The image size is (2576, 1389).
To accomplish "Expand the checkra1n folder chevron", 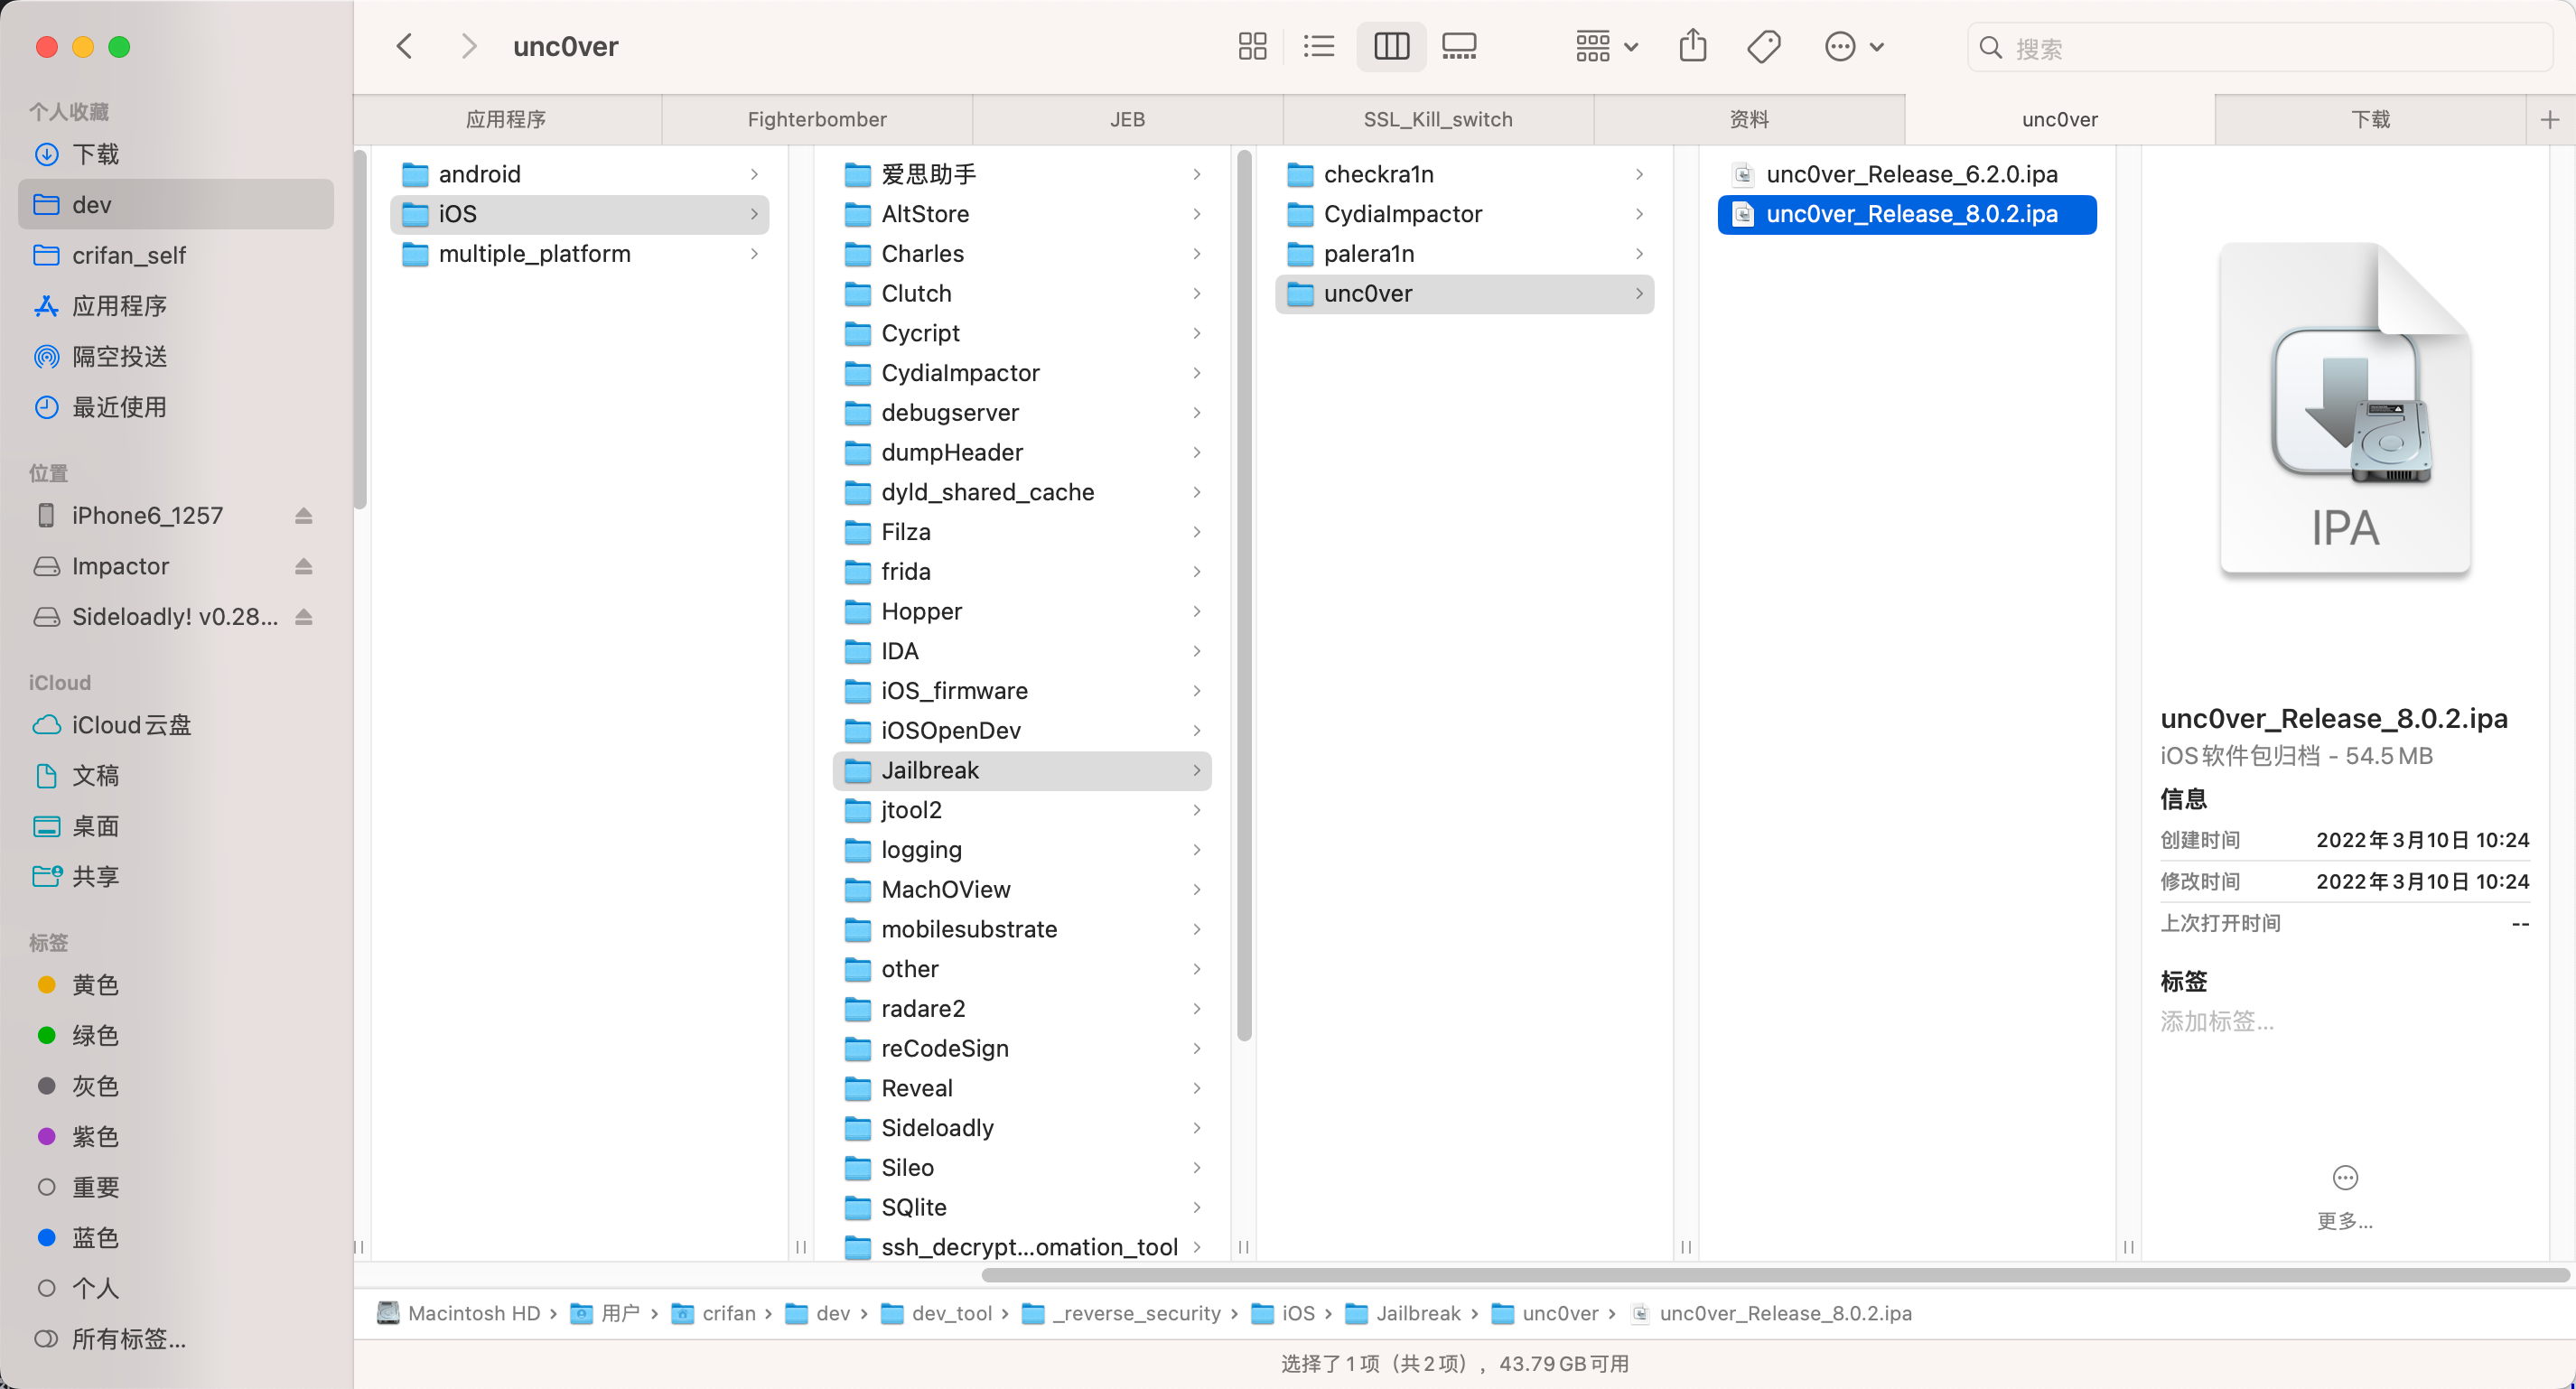I will [x=1640, y=174].
